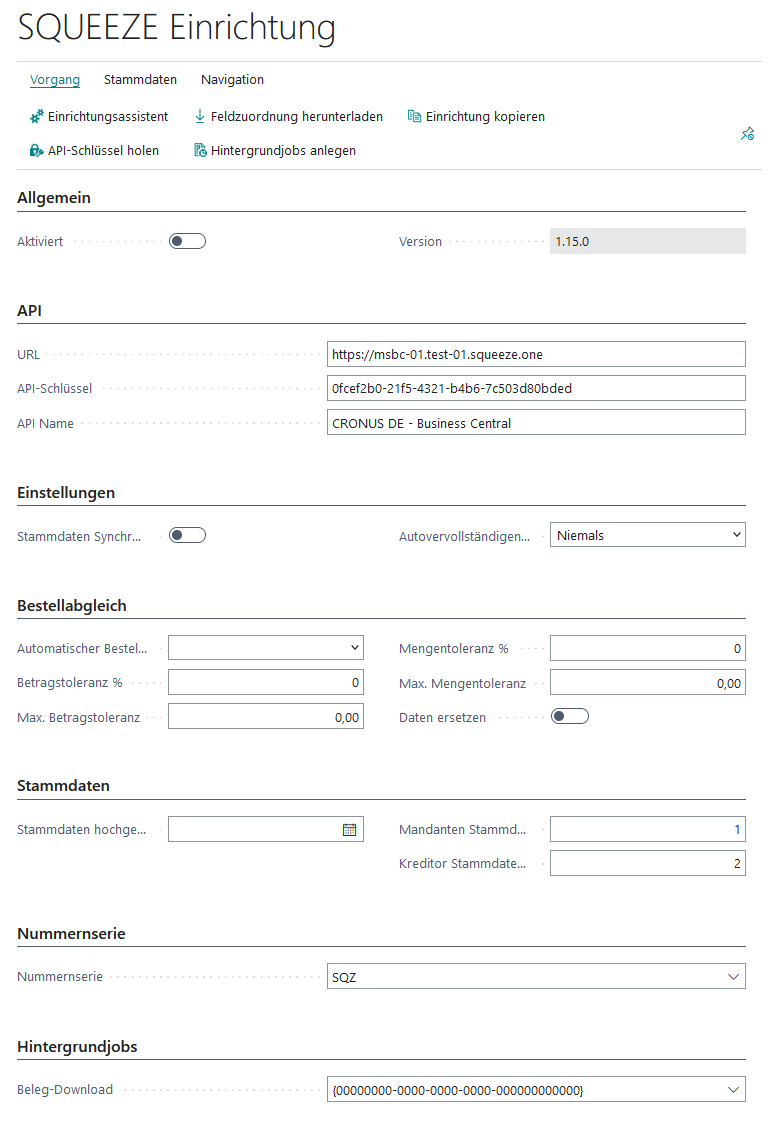This screenshot has height=1126, width=772.
Task: Click the Einrichtung kopieren copy icon
Action: click(414, 117)
